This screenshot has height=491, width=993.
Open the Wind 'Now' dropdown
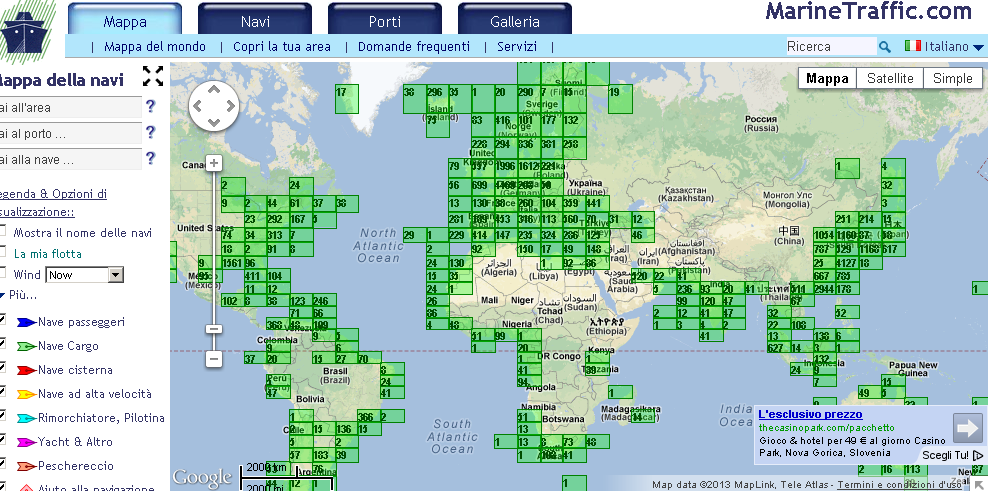84,275
